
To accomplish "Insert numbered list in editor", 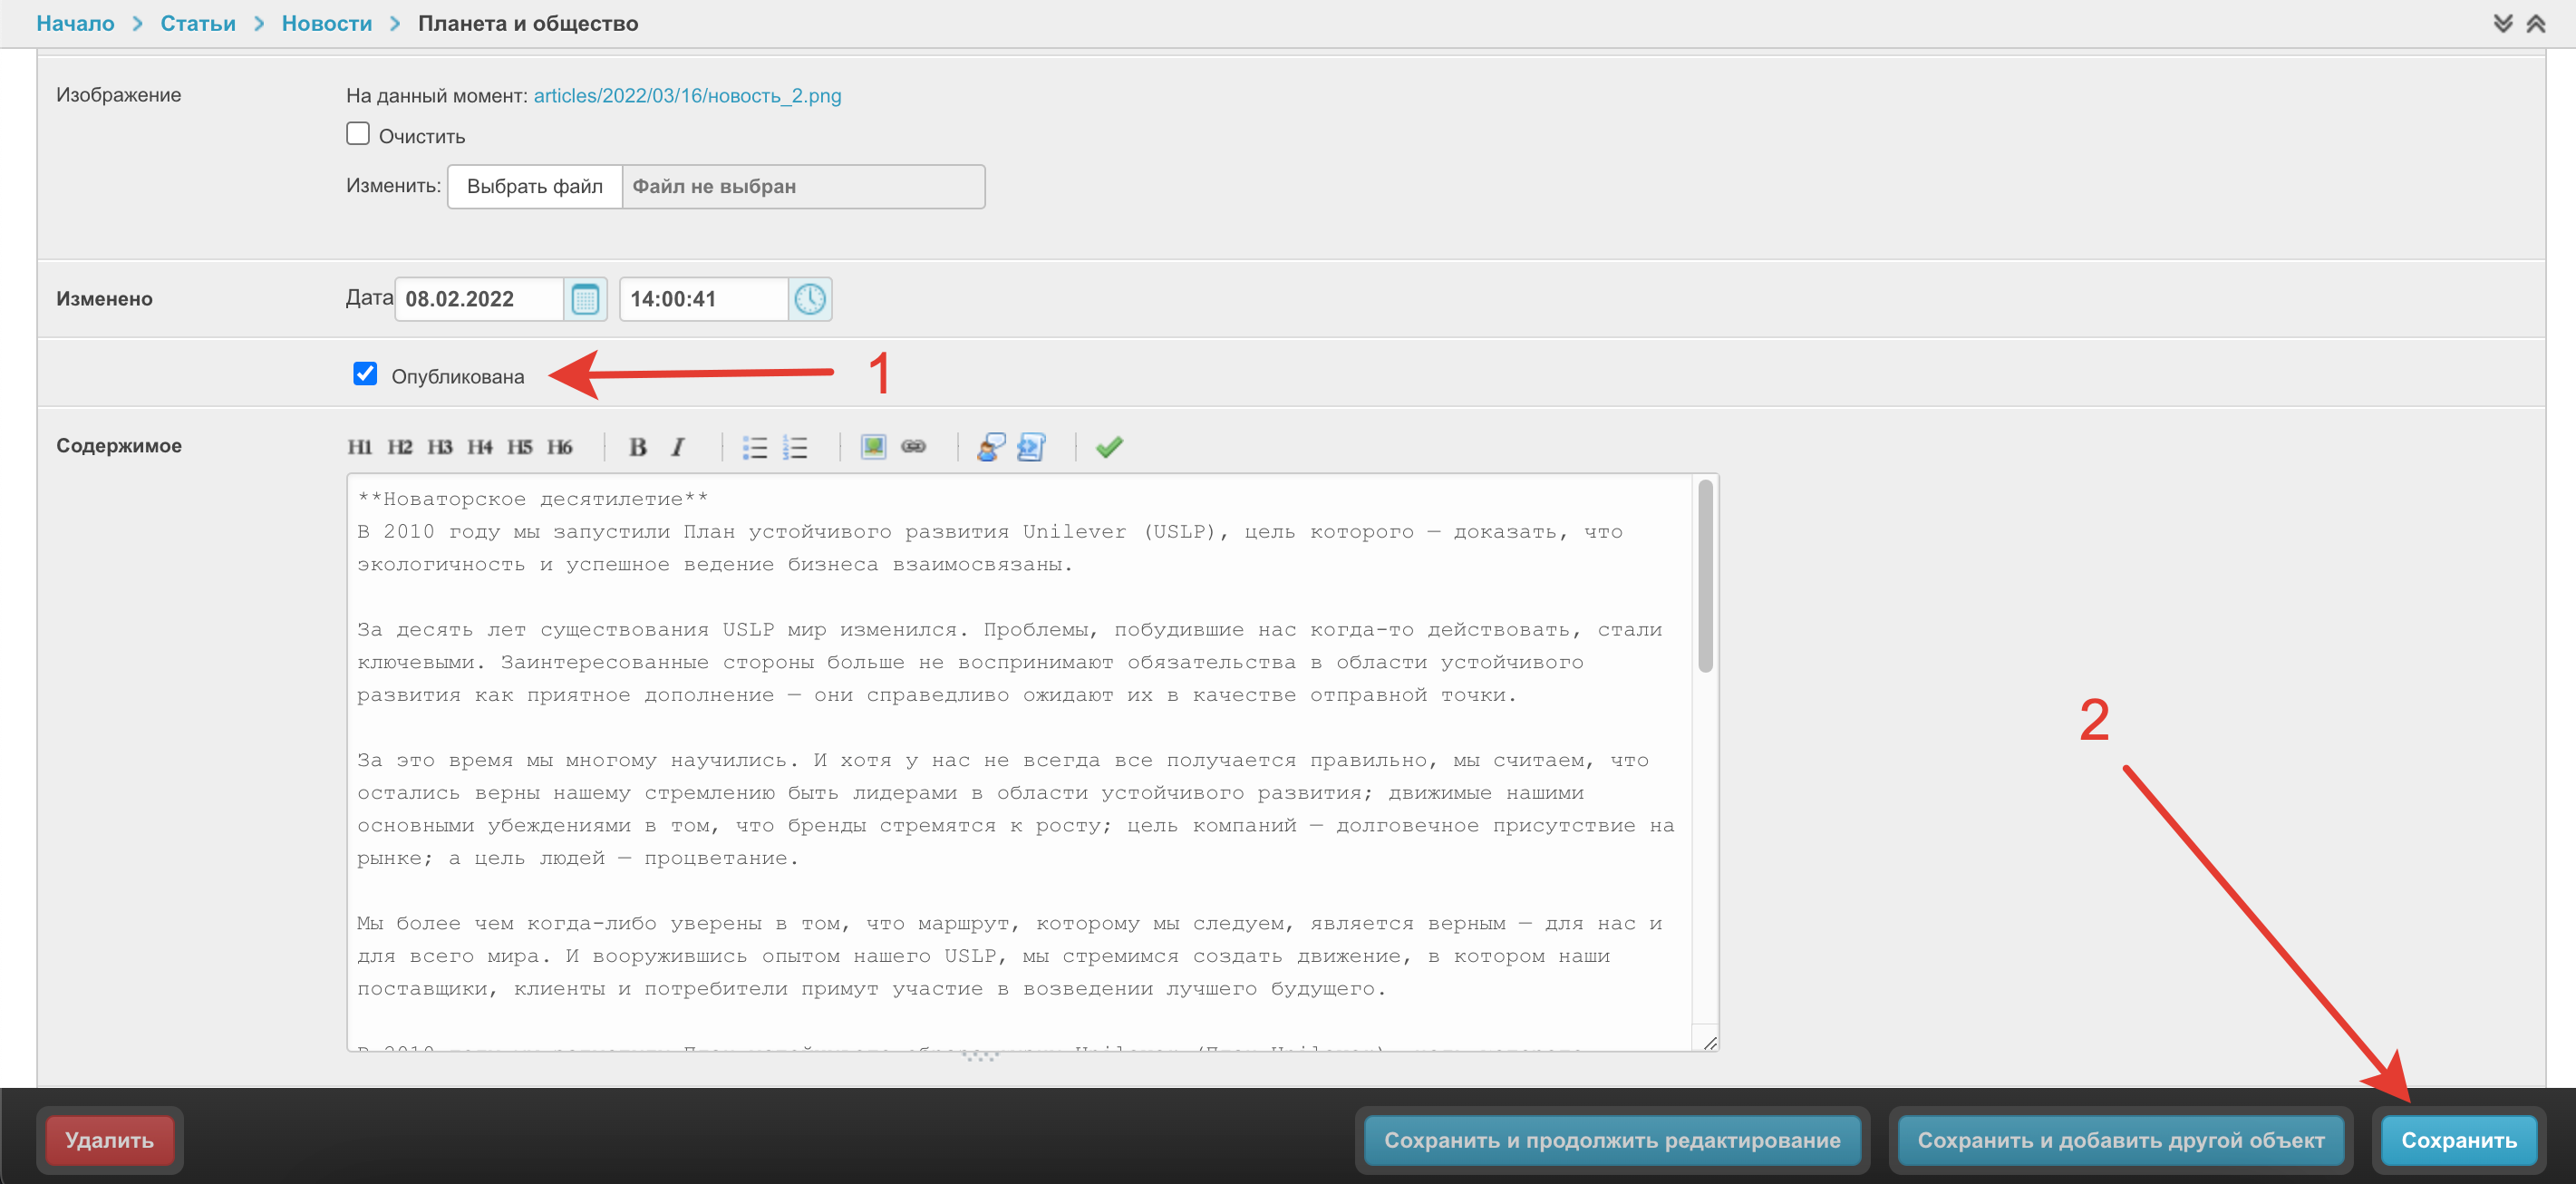I will point(795,447).
